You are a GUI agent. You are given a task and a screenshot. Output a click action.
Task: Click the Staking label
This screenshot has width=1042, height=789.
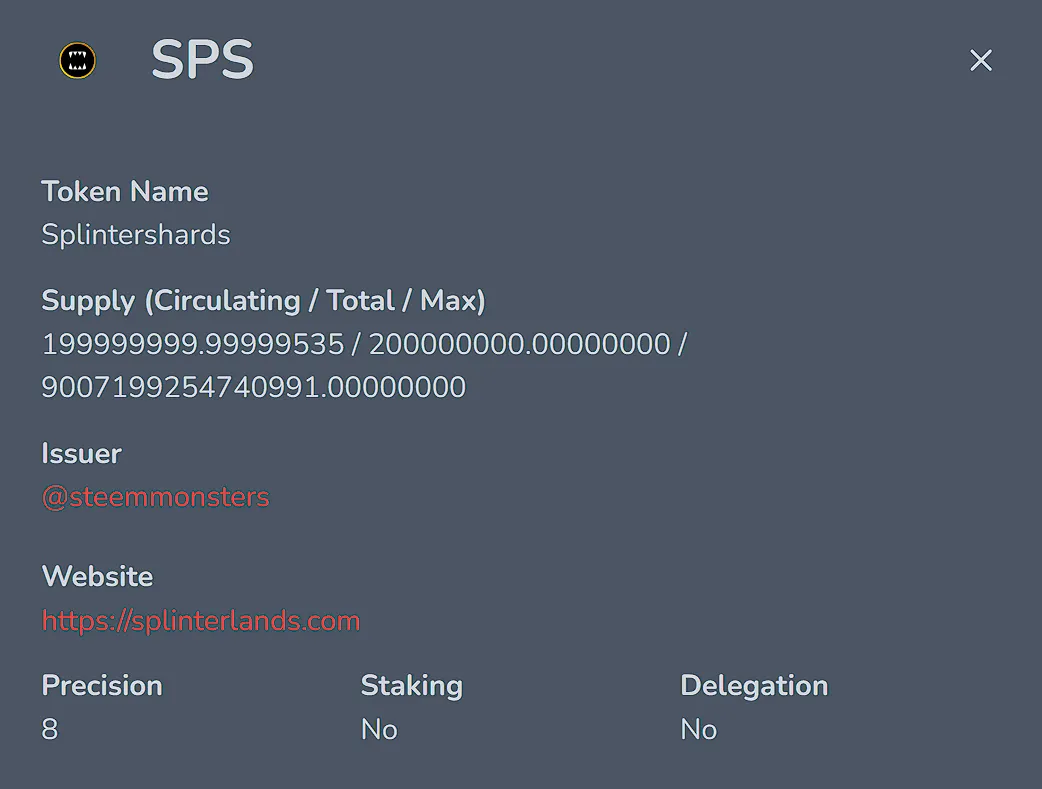(x=411, y=686)
